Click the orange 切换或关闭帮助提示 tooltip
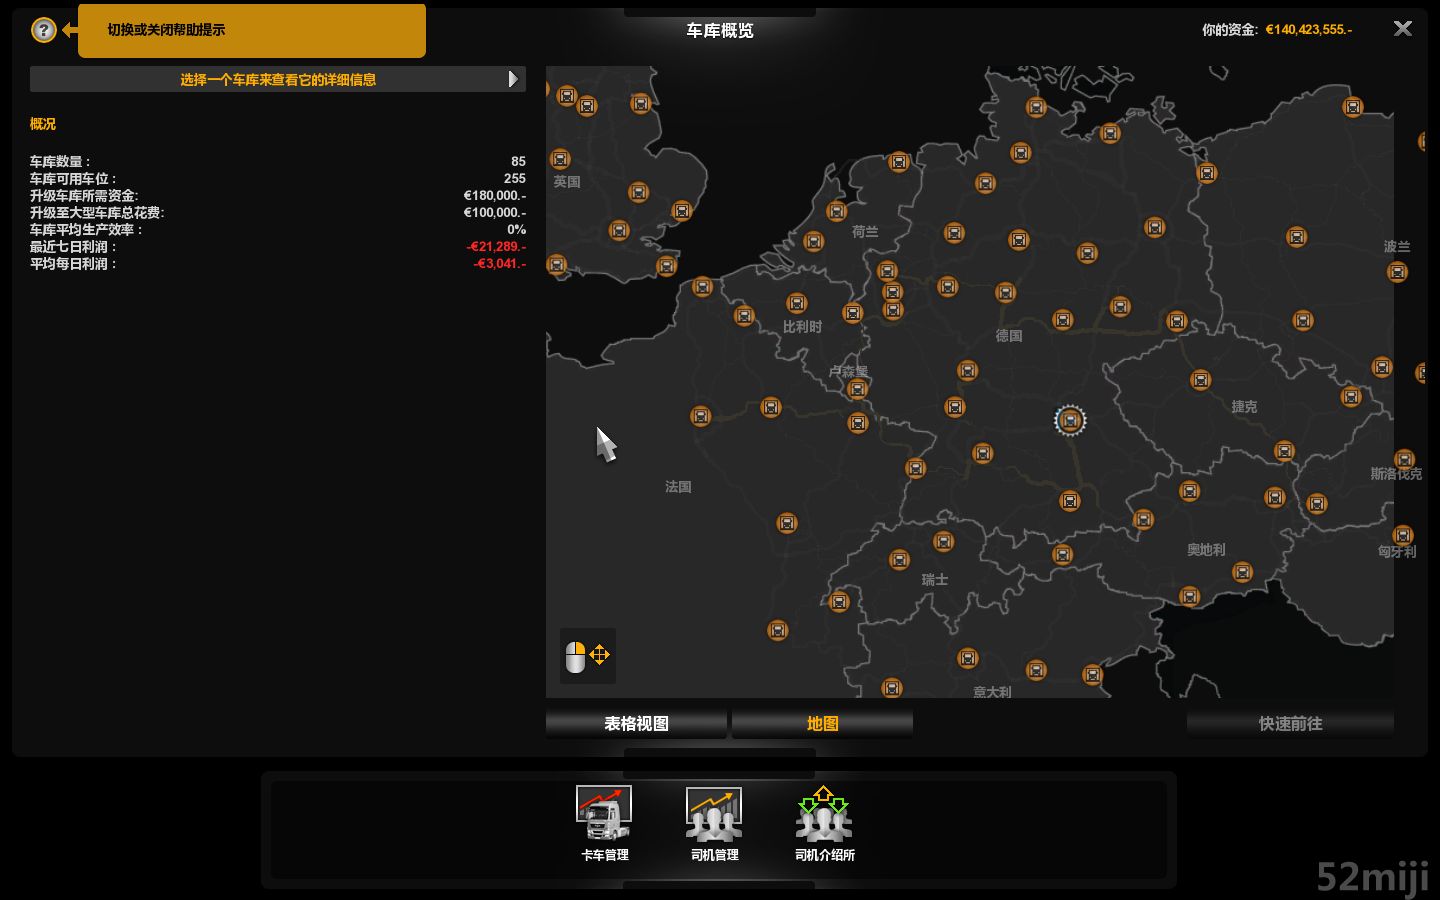Screen dimensions: 1440x900 tap(252, 30)
